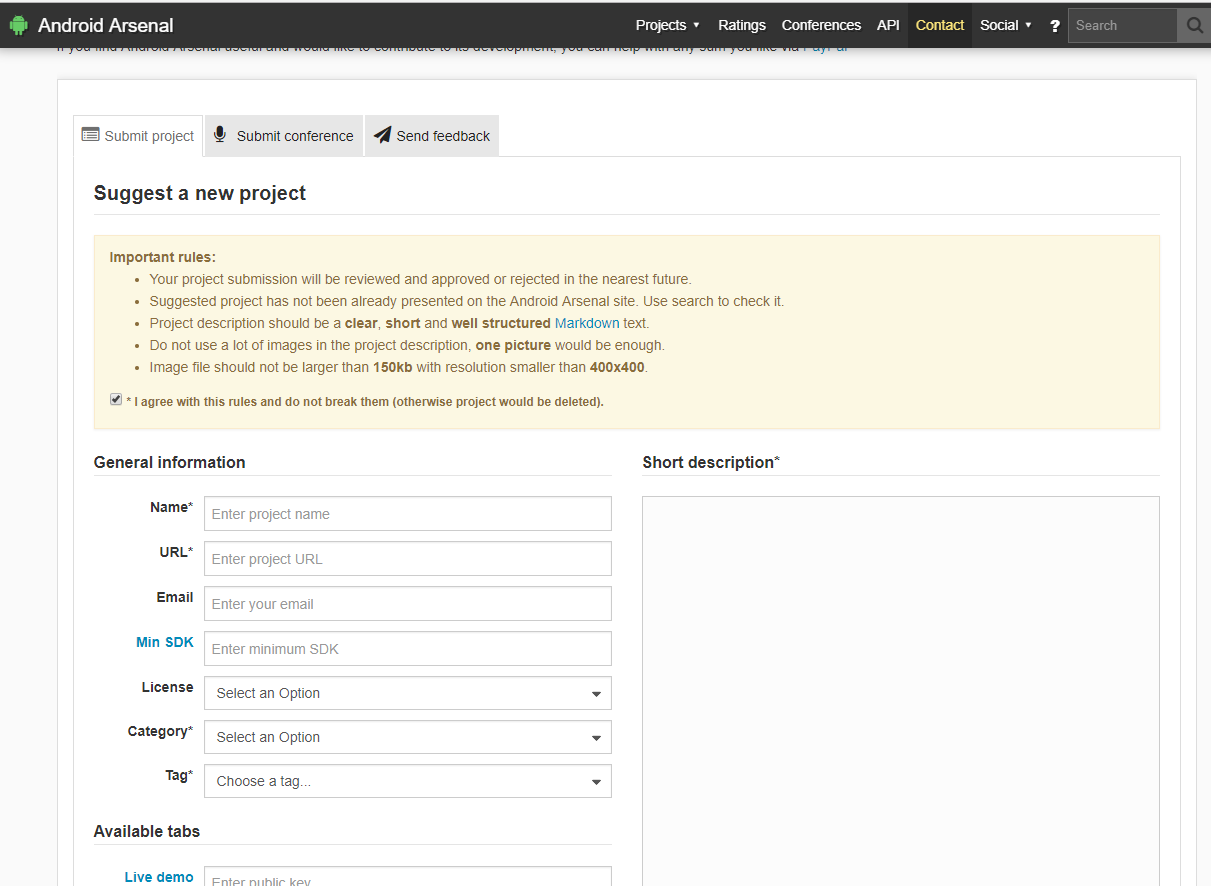Click the Live demo label link
1211x886 pixels.
click(x=159, y=877)
